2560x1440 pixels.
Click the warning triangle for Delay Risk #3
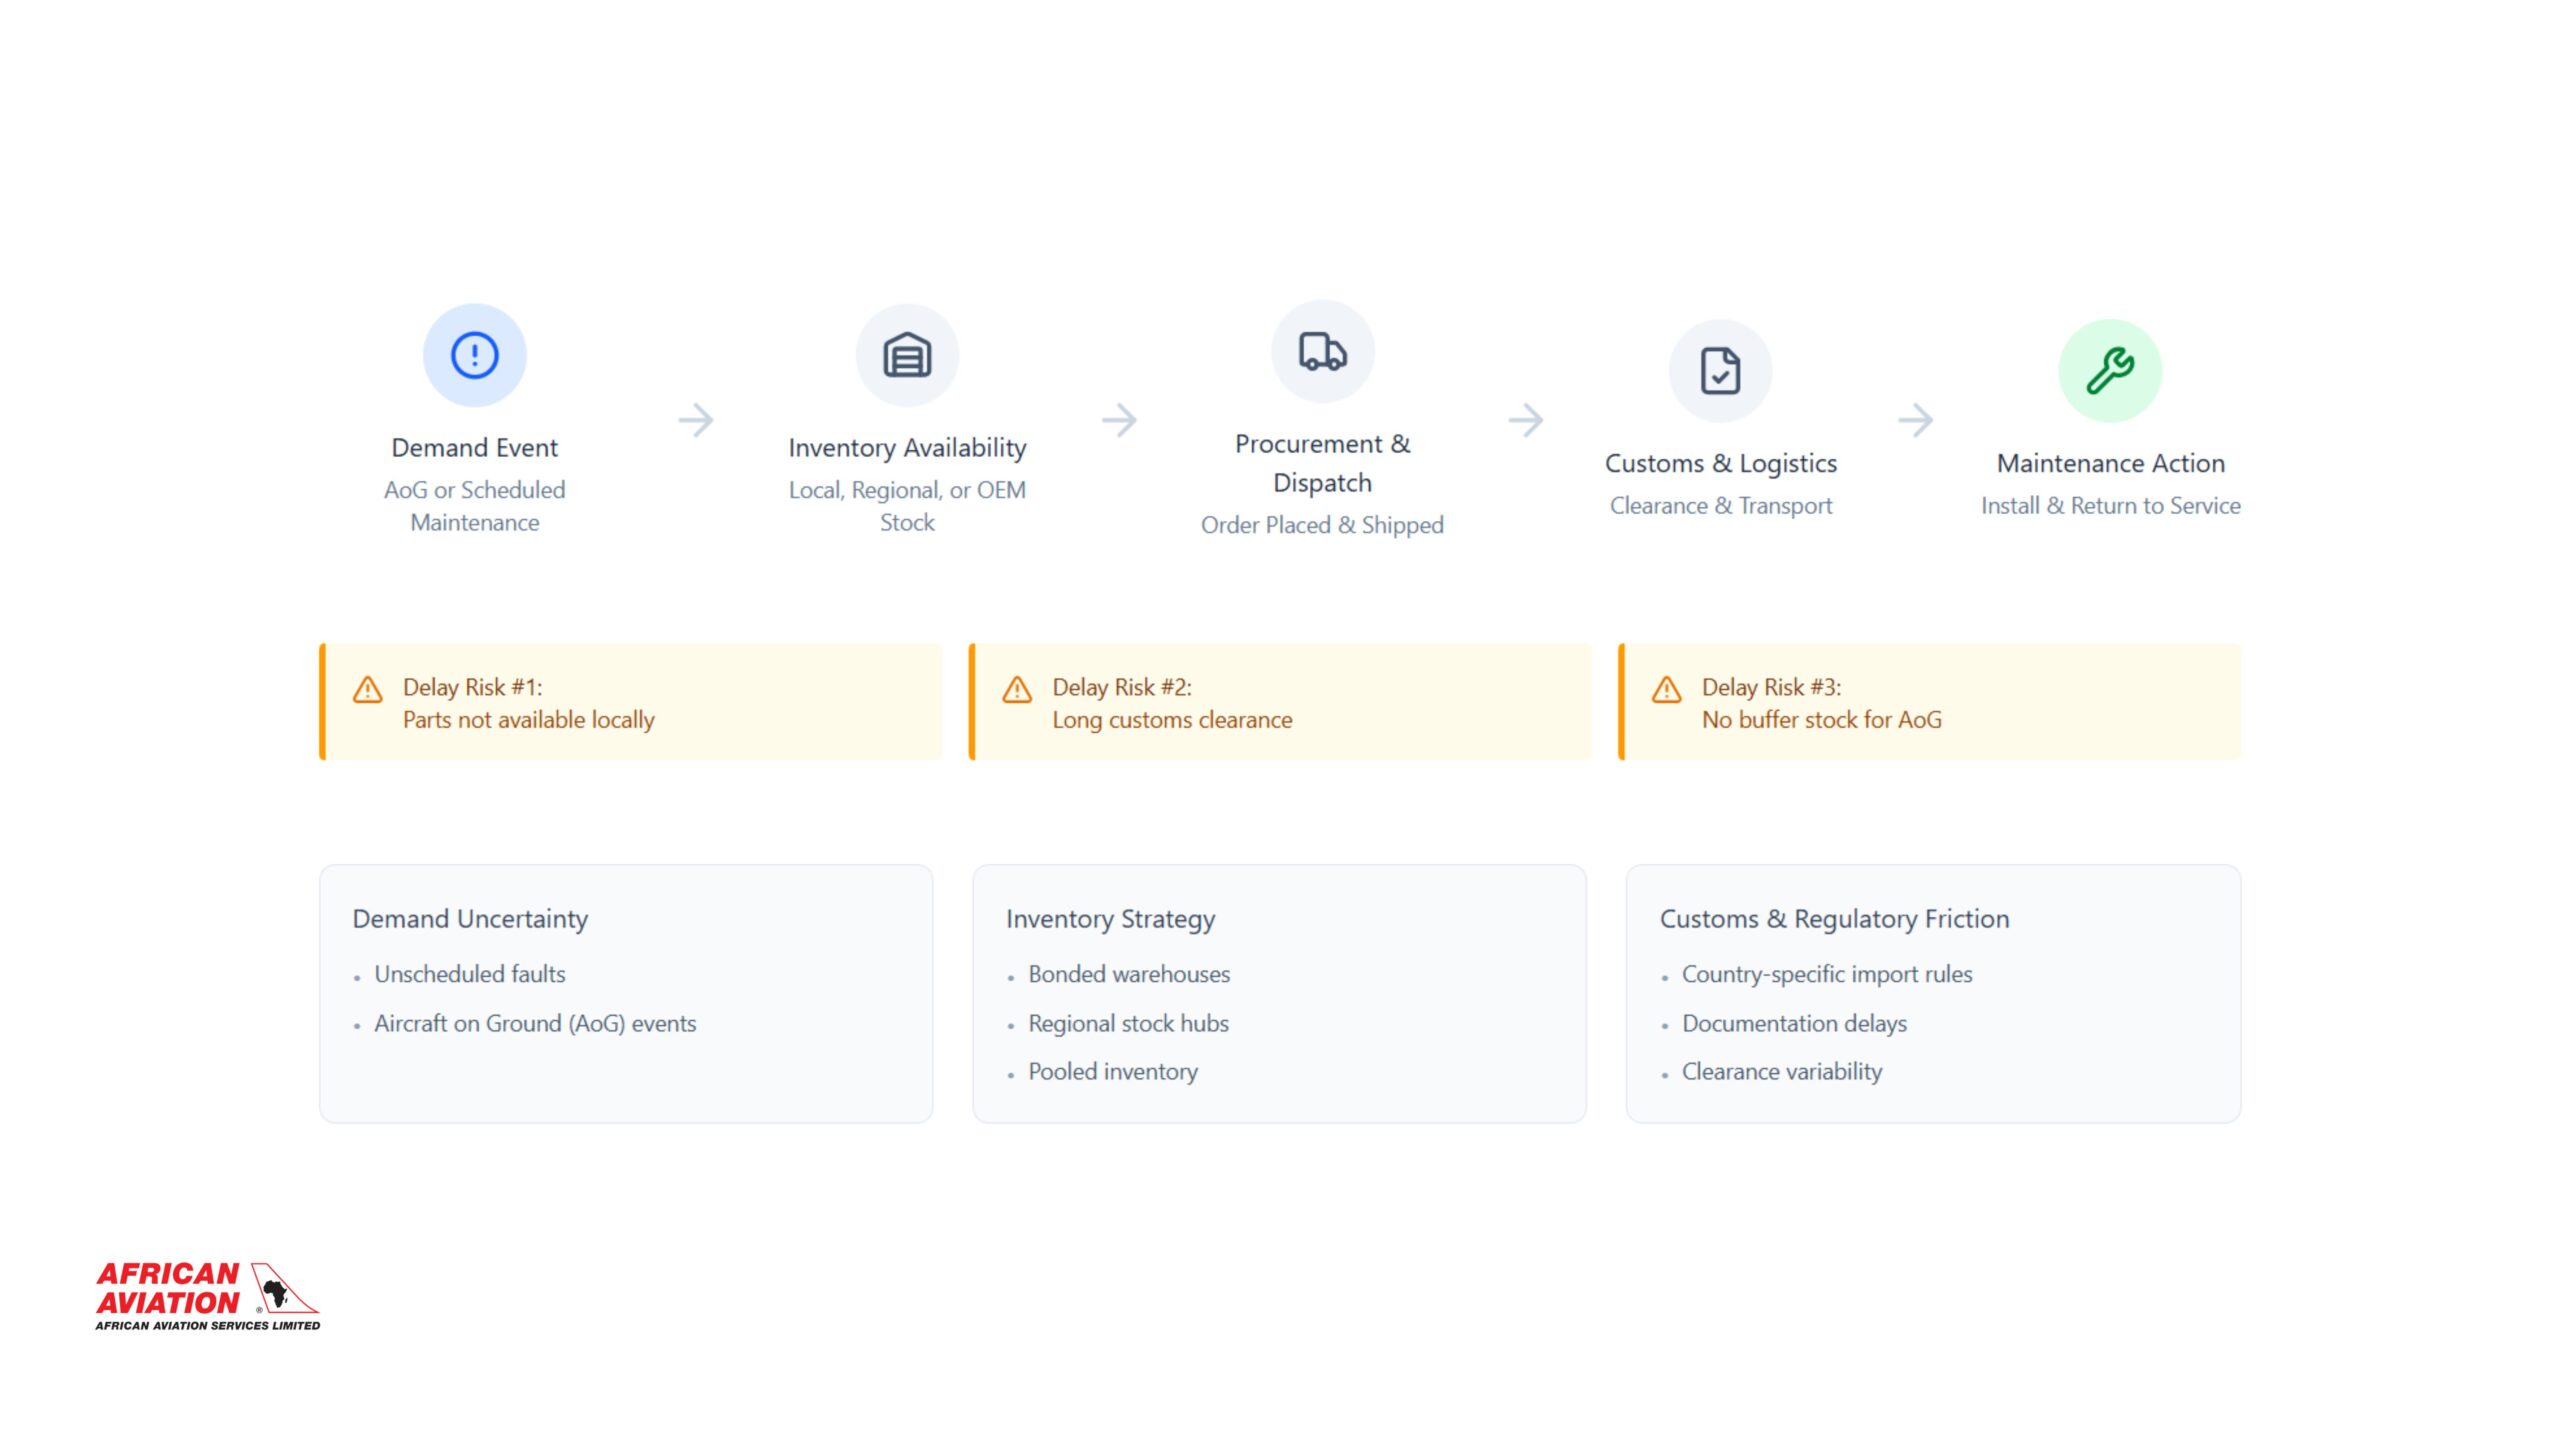(1666, 689)
